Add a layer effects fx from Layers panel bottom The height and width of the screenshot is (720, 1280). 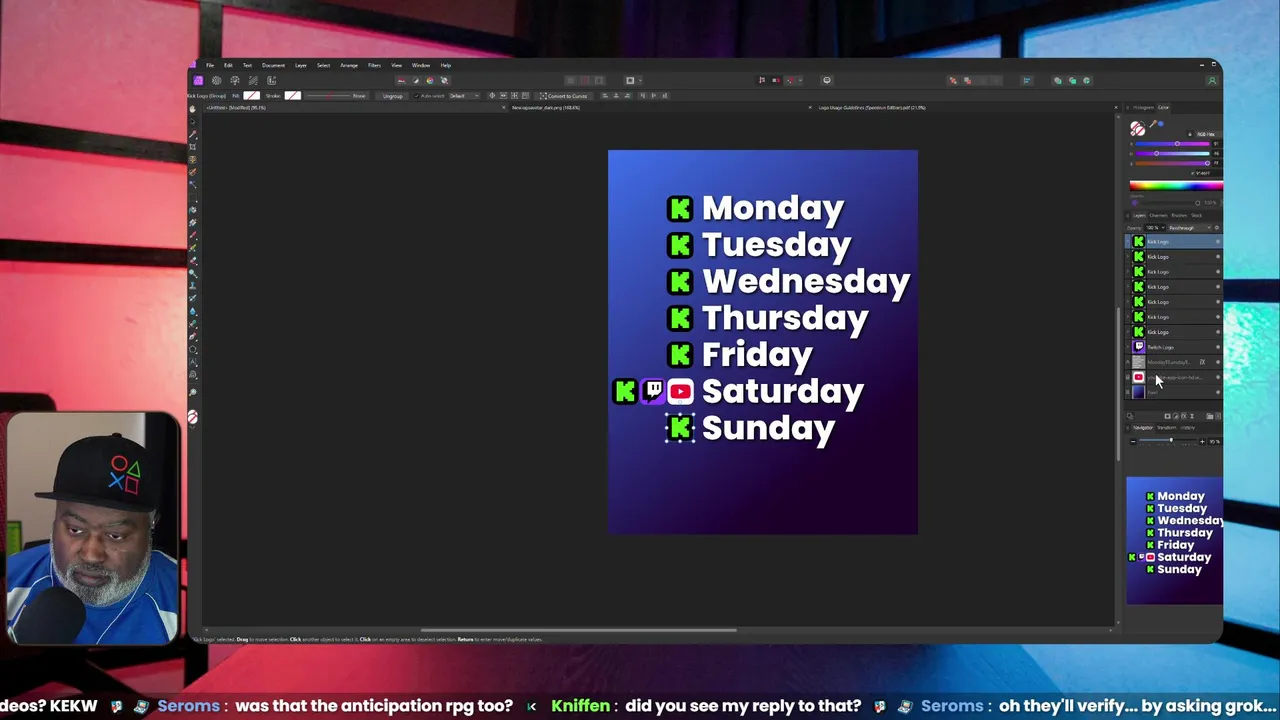pos(1184,416)
